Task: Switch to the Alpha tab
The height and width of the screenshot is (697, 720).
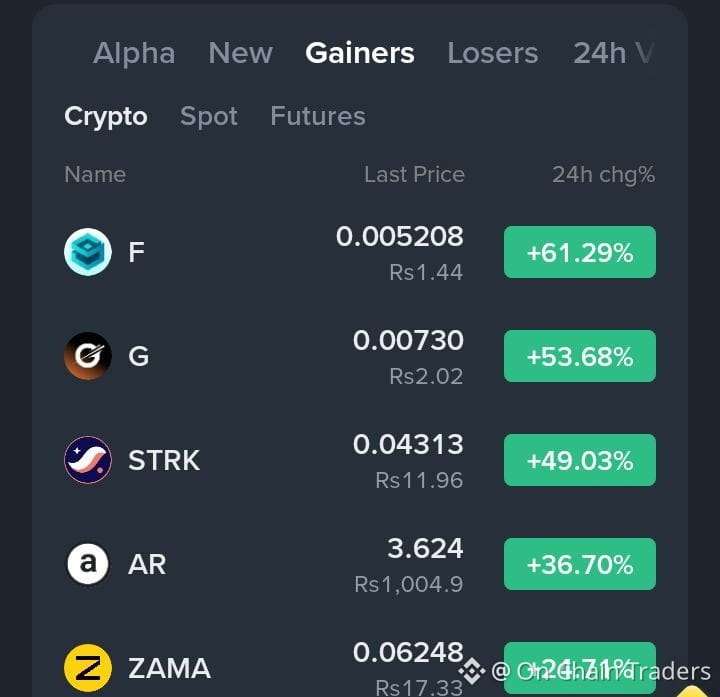Action: point(134,53)
